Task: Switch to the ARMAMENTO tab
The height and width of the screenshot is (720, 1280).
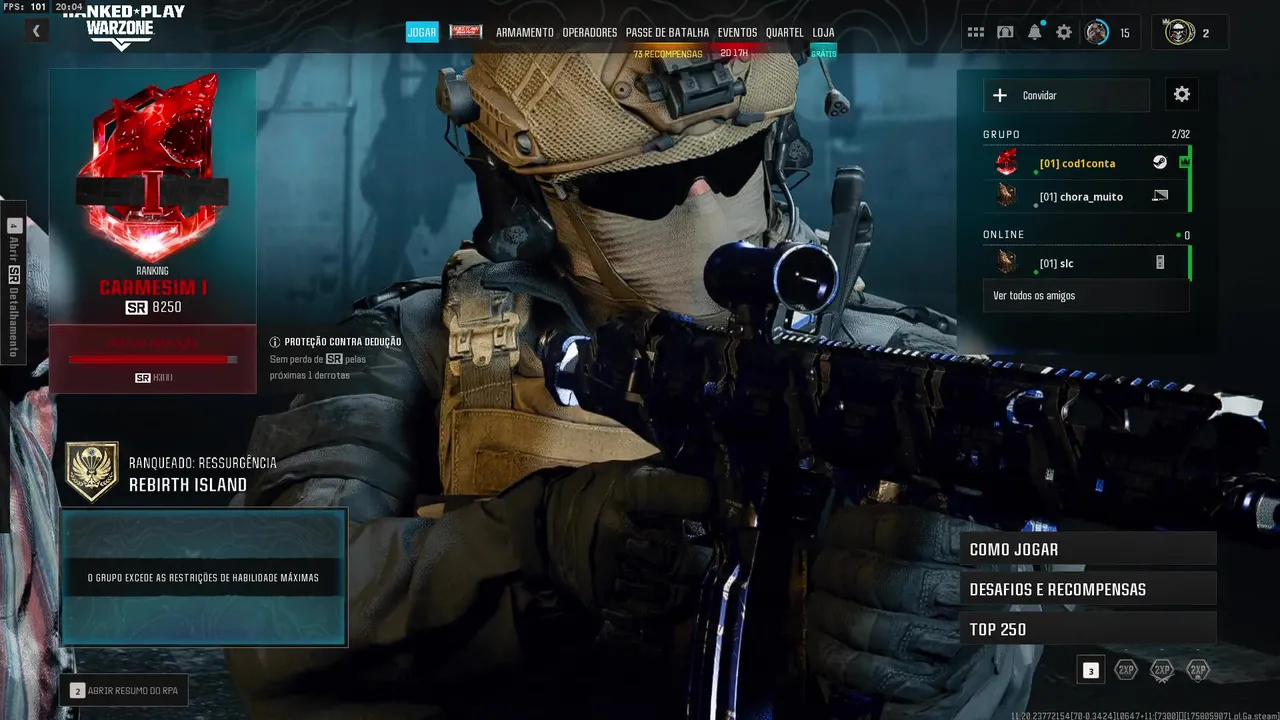Action: coord(525,32)
